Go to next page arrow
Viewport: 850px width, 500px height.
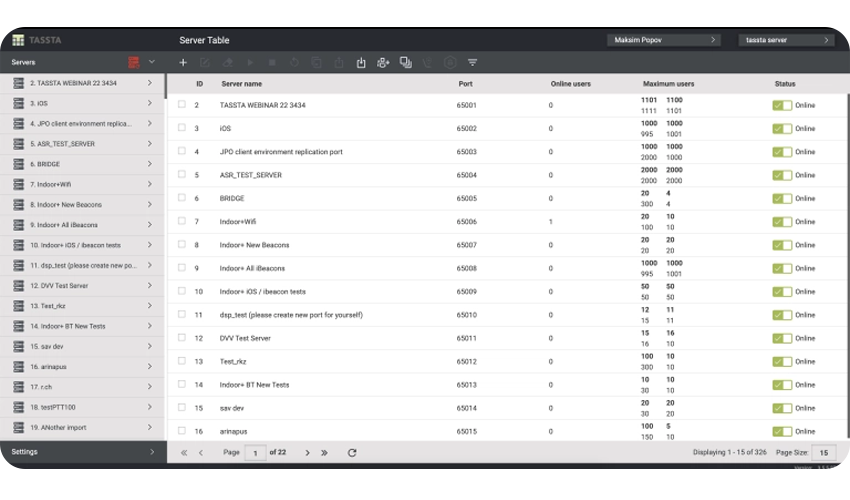click(307, 452)
